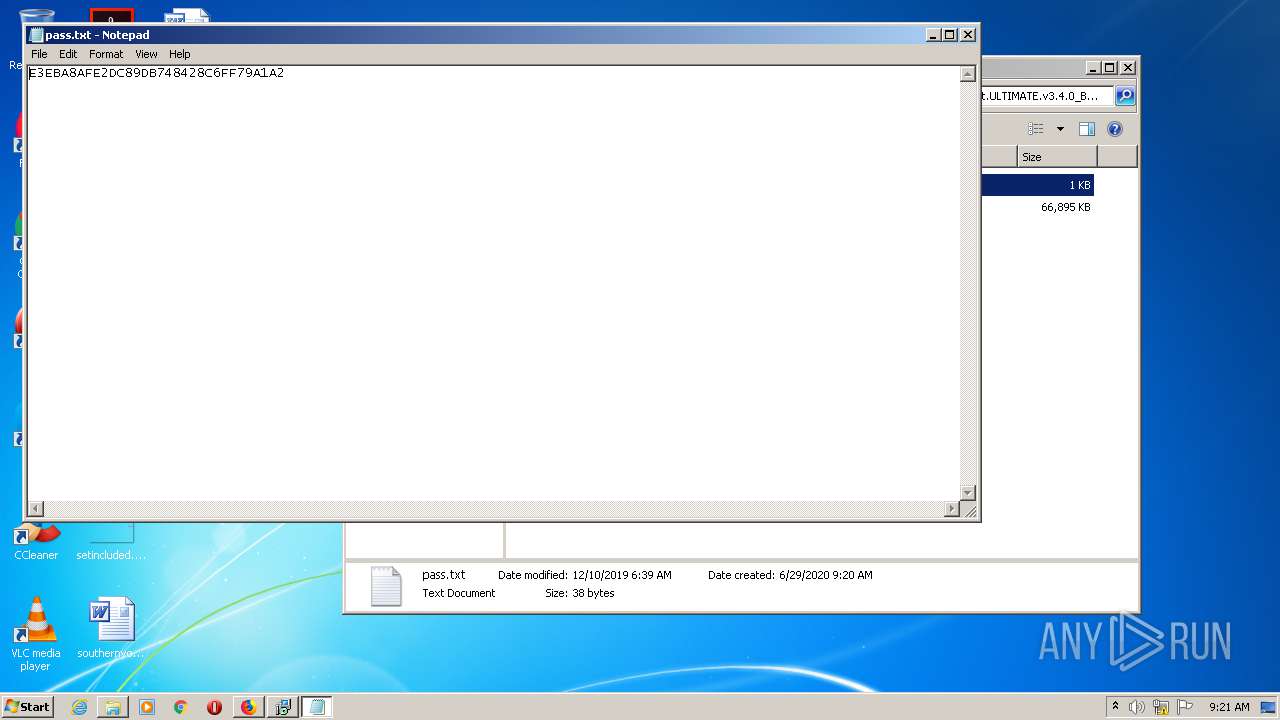The image size is (1280, 720).
Task: Open the volume speaker tray icon
Action: [x=1137, y=707]
